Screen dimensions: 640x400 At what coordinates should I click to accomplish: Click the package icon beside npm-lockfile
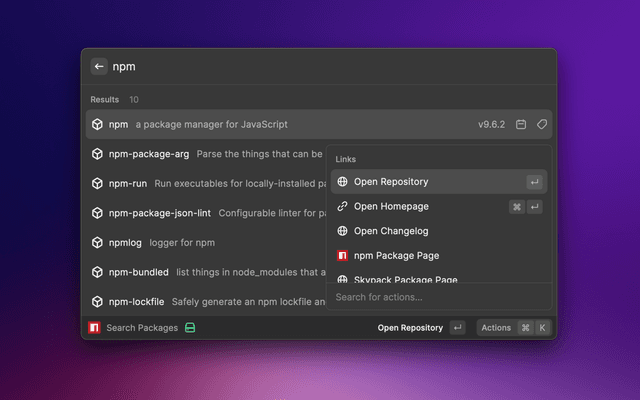point(97,302)
